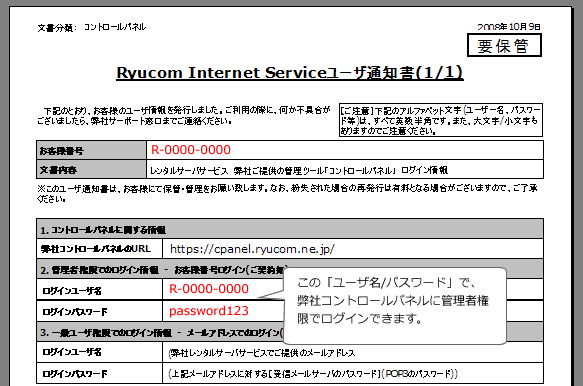Viewport: 583px width, 386px height.
Task: Click the callout bubble about ユーザ名/パスワード
Action: [395, 306]
